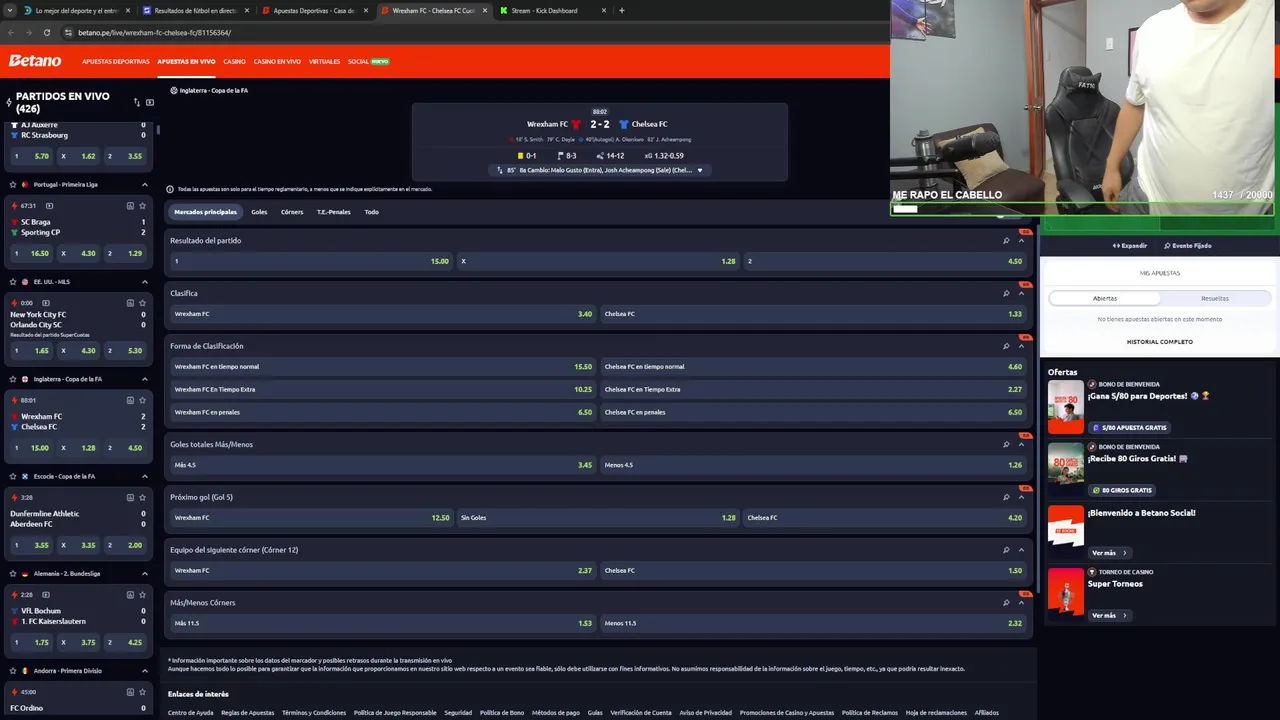Viewport: 1280px width, 720px height.
Task: Pin the Goles totales Más/Menos market
Action: point(1006,444)
